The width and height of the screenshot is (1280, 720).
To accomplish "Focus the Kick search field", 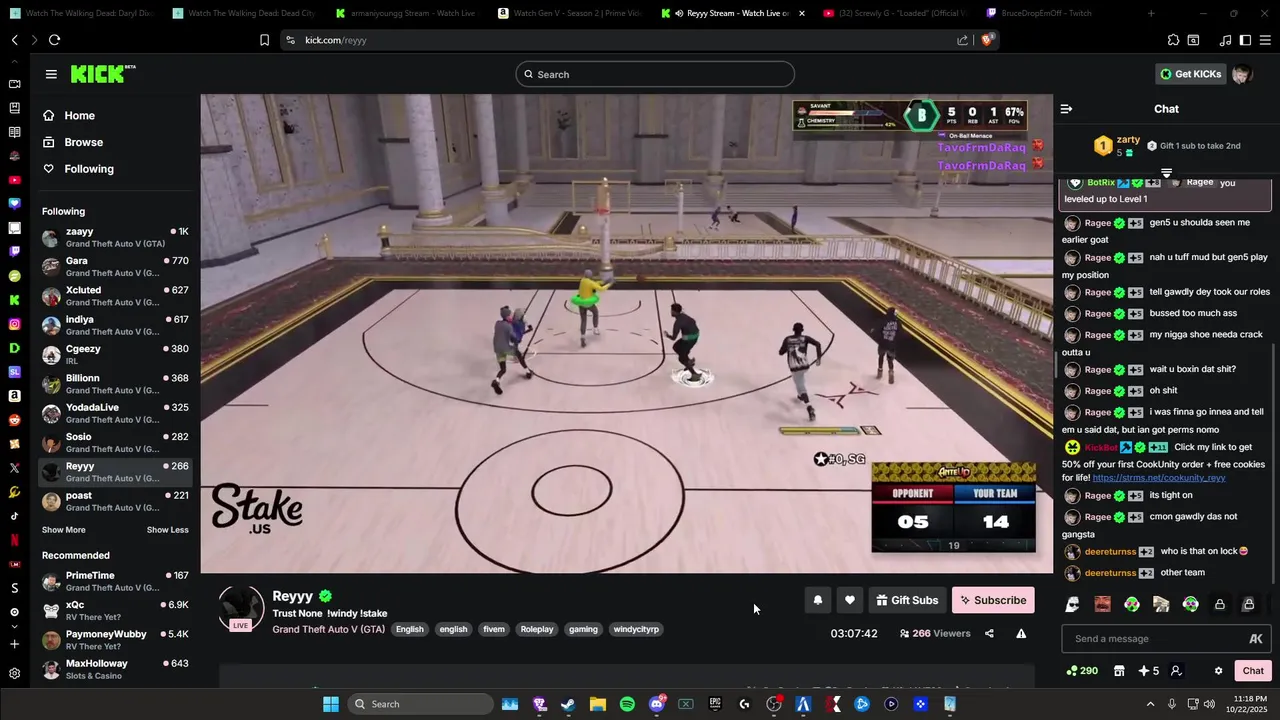I will (x=655, y=74).
